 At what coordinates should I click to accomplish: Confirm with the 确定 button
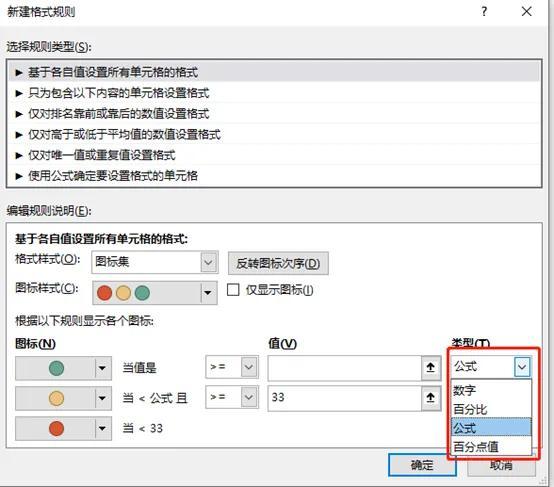click(x=422, y=465)
